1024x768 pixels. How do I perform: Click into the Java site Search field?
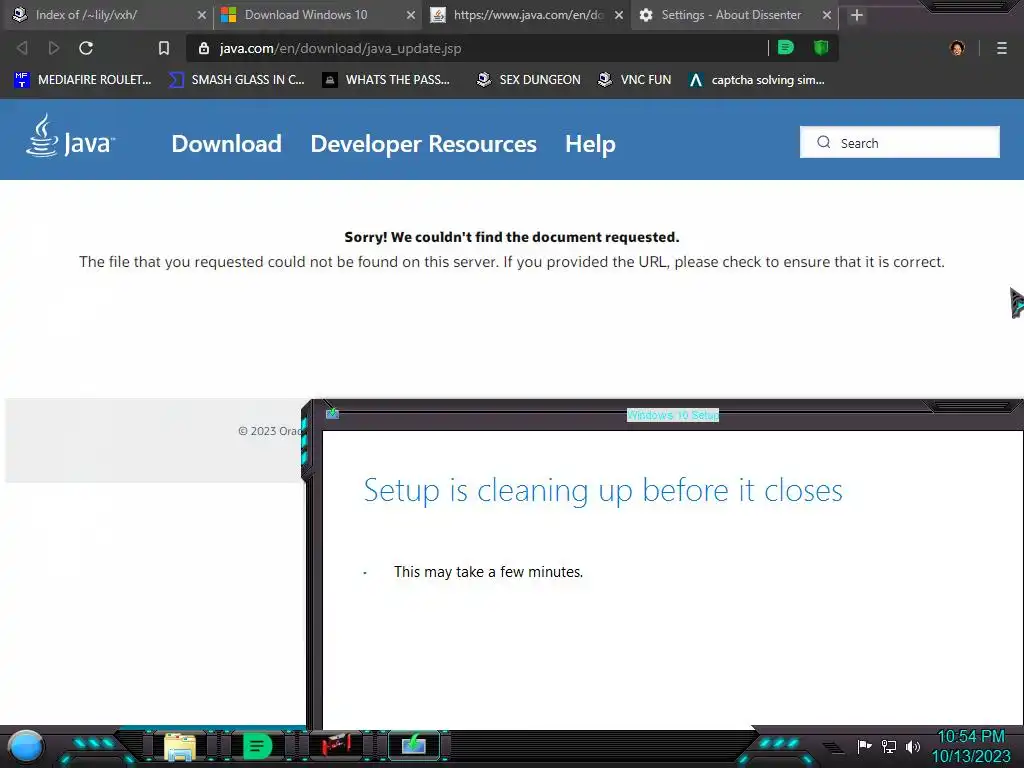tap(900, 142)
